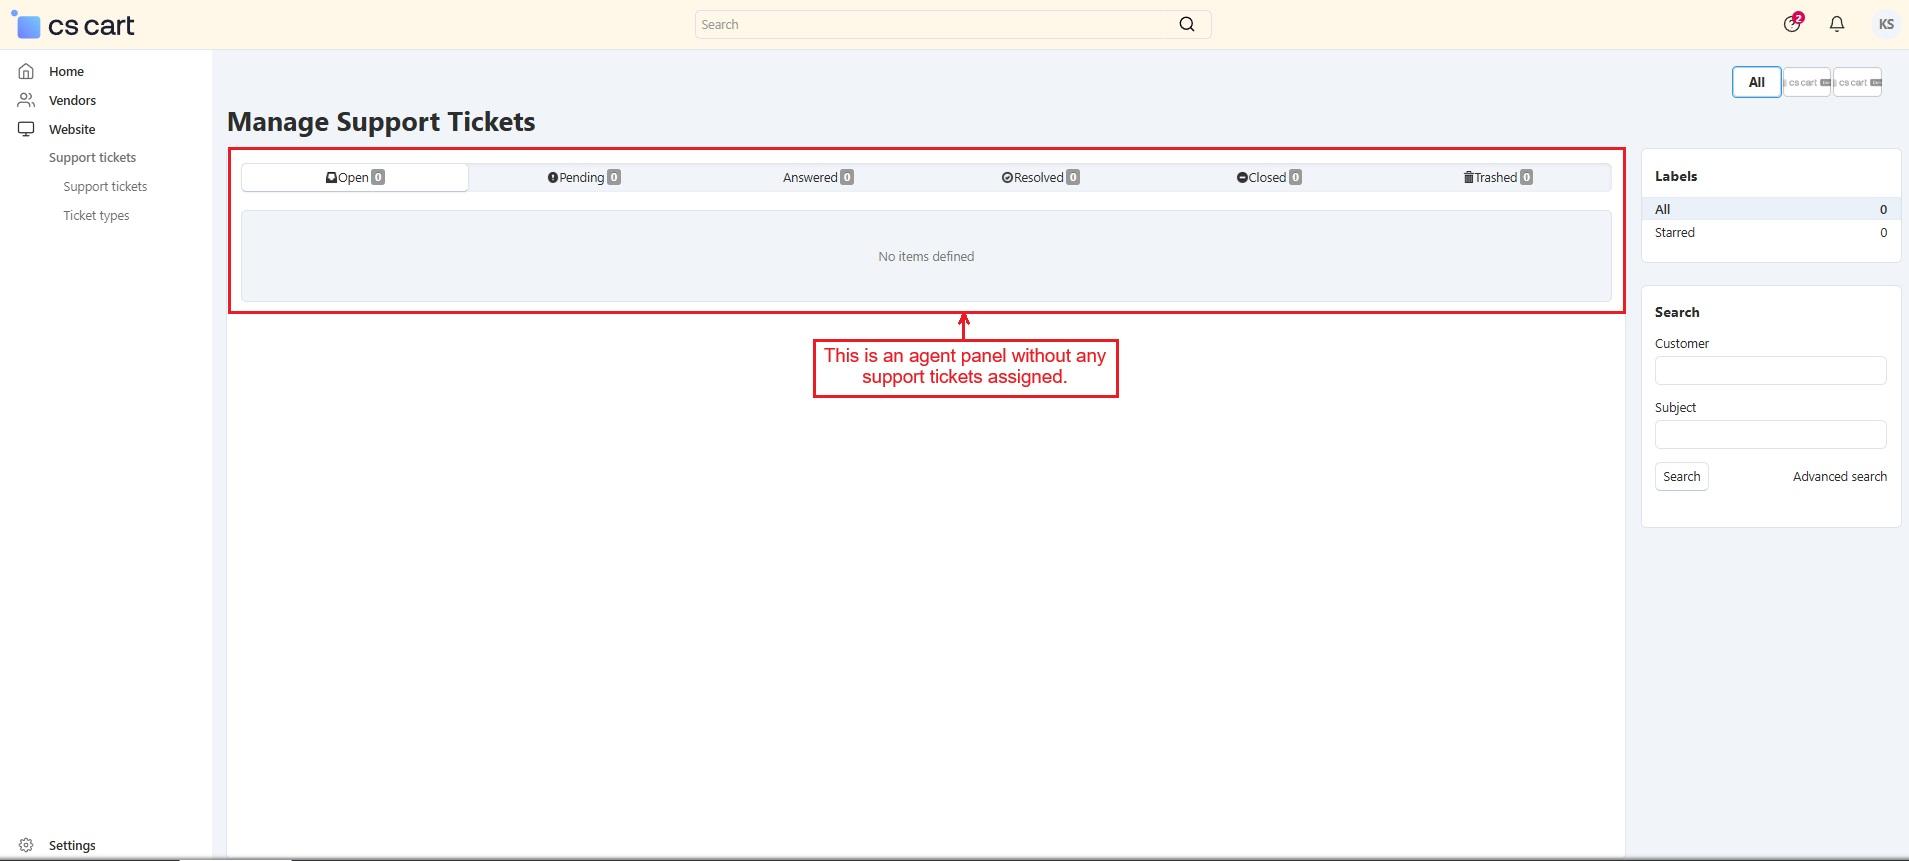Focus the Subject input field
The height and width of the screenshot is (861, 1909).
[1770, 435]
